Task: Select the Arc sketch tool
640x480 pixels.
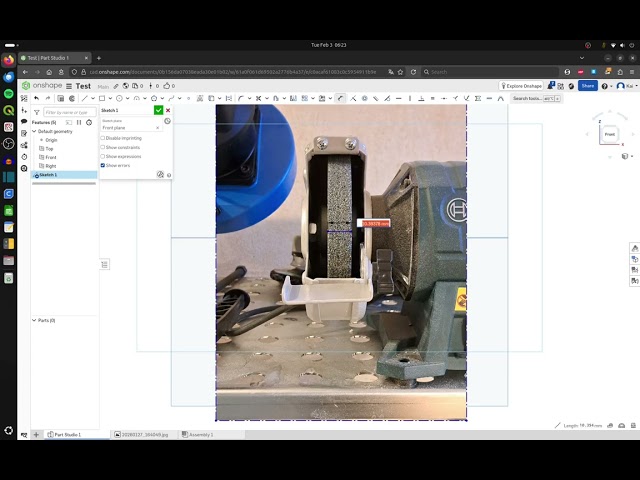Action: pyautogui.click(x=137, y=98)
